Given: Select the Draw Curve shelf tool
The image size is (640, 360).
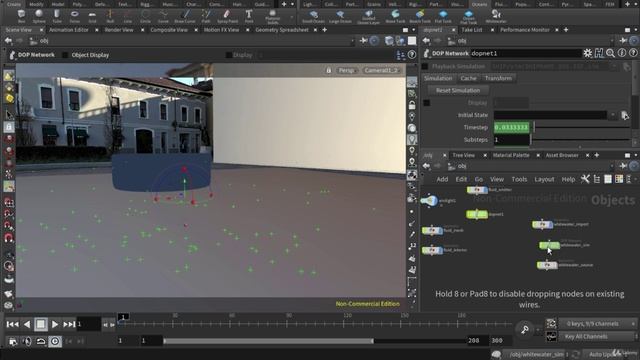Looking at the screenshot, I should tap(184, 16).
